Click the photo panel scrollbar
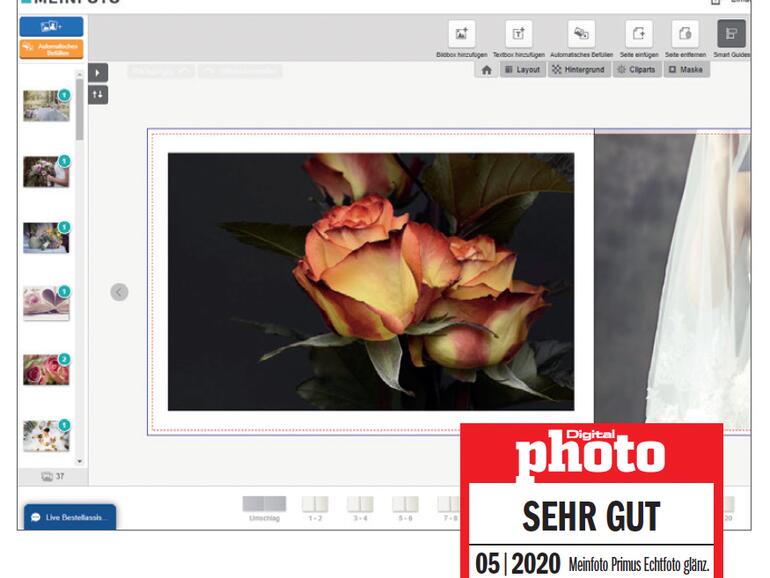The image size is (770, 578). click(x=80, y=110)
